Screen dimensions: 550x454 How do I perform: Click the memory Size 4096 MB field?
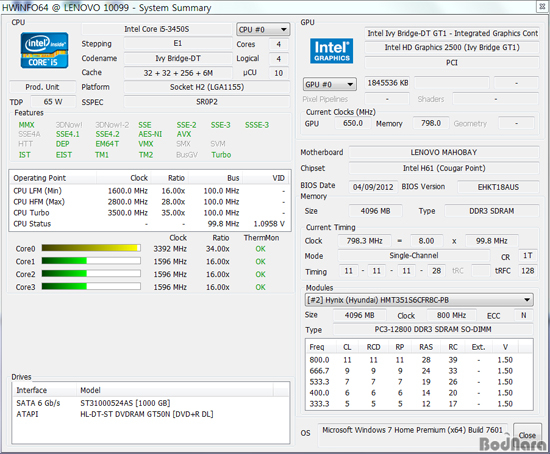375,211
